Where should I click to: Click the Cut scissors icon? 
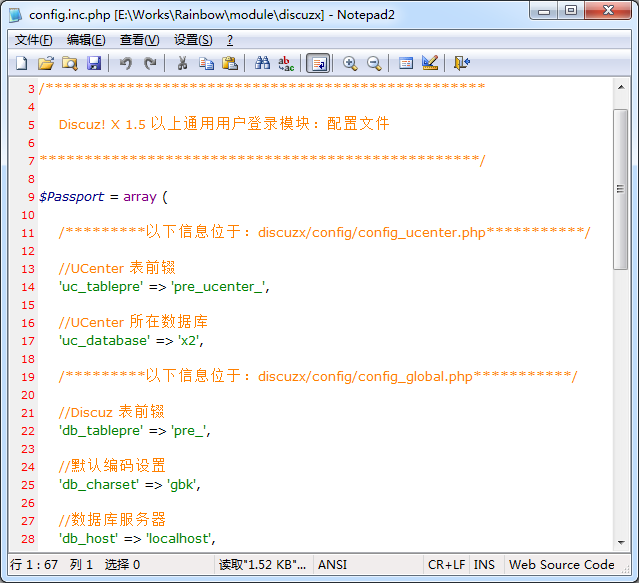(182, 63)
